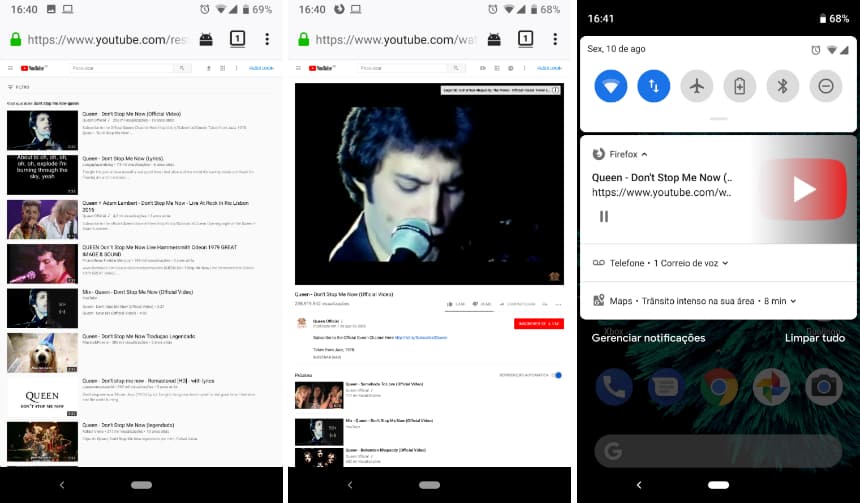Tap the Android icon in middle browser

click(x=494, y=39)
